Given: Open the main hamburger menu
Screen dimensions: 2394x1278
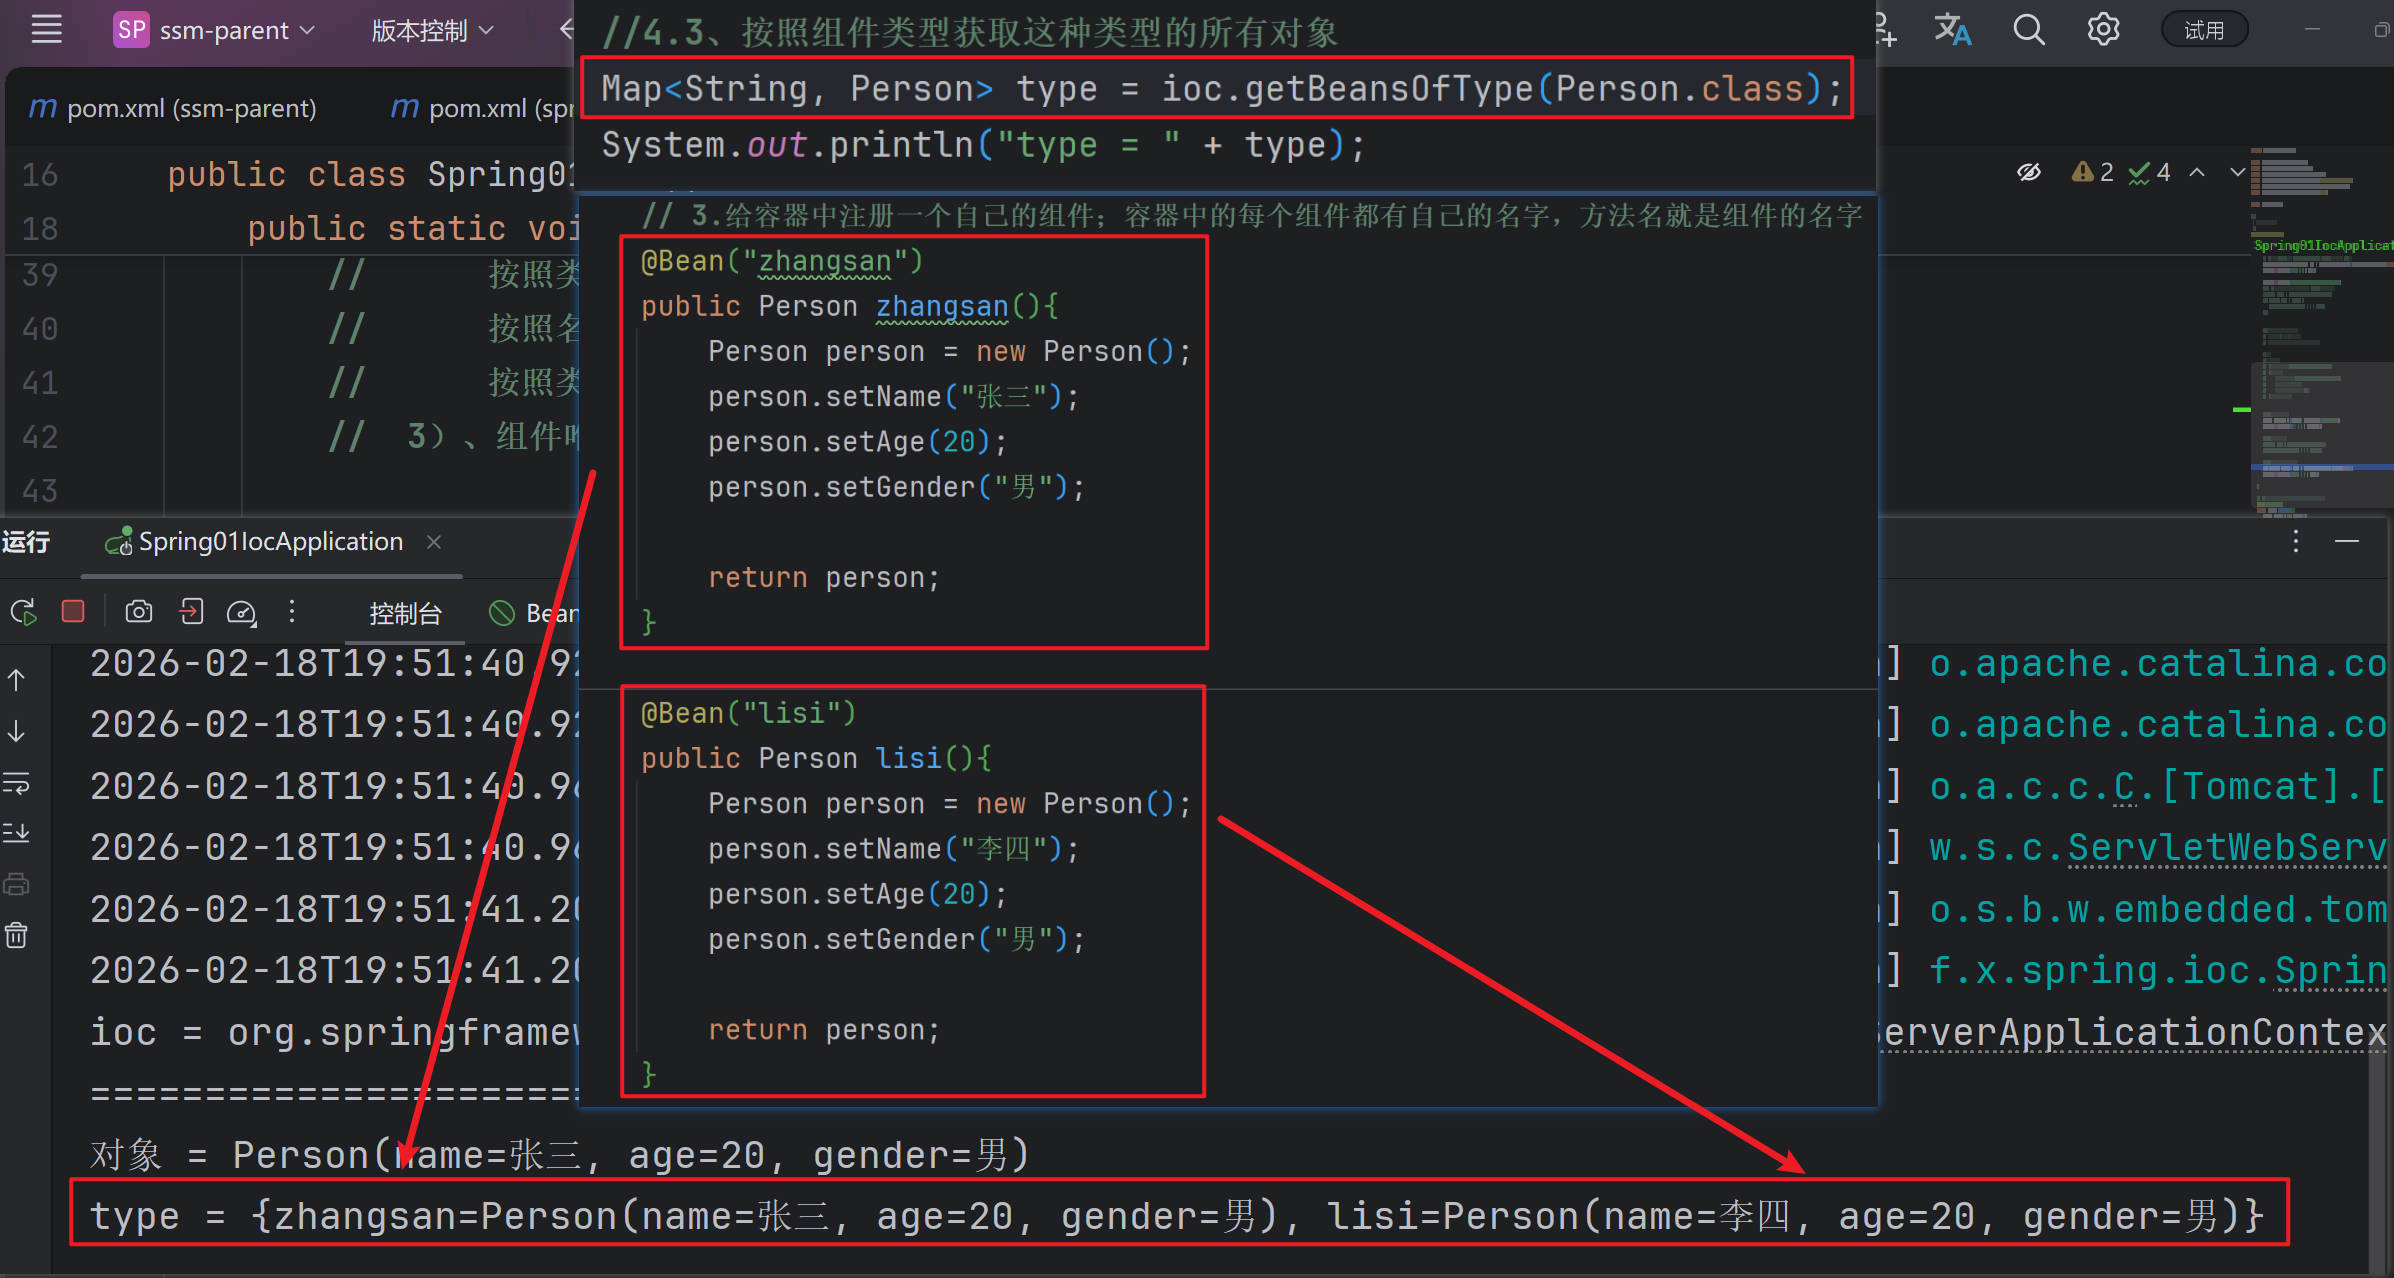Looking at the screenshot, I should click(x=46, y=29).
